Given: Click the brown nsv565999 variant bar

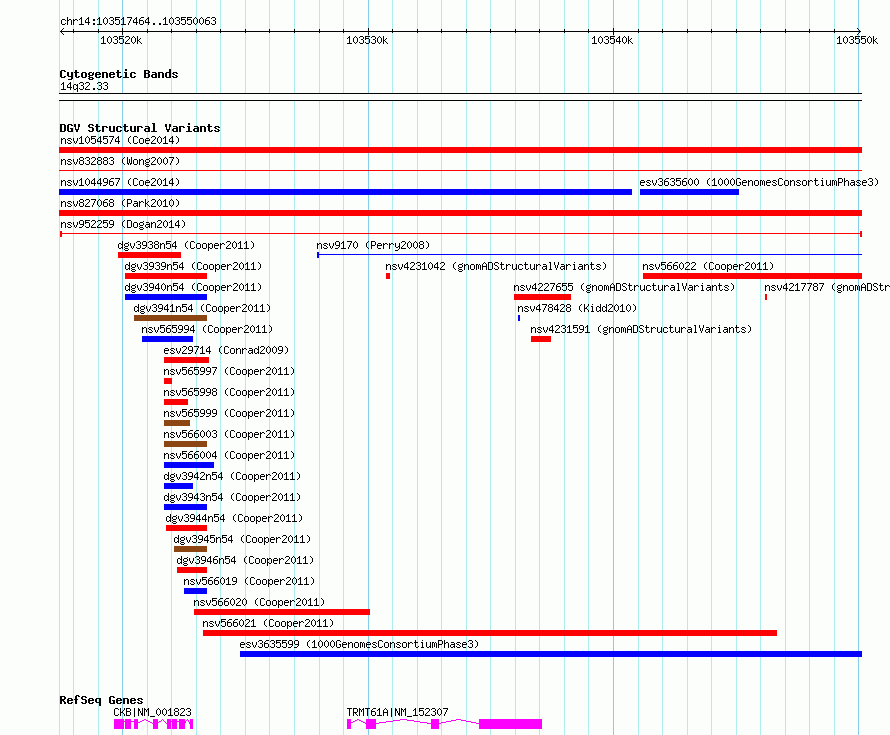Looking at the screenshot, I should [177, 423].
